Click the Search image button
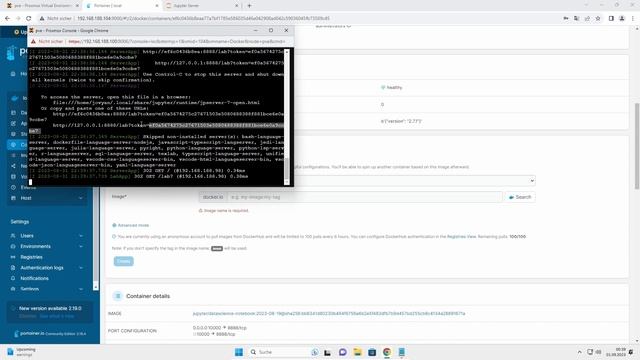 520,197
